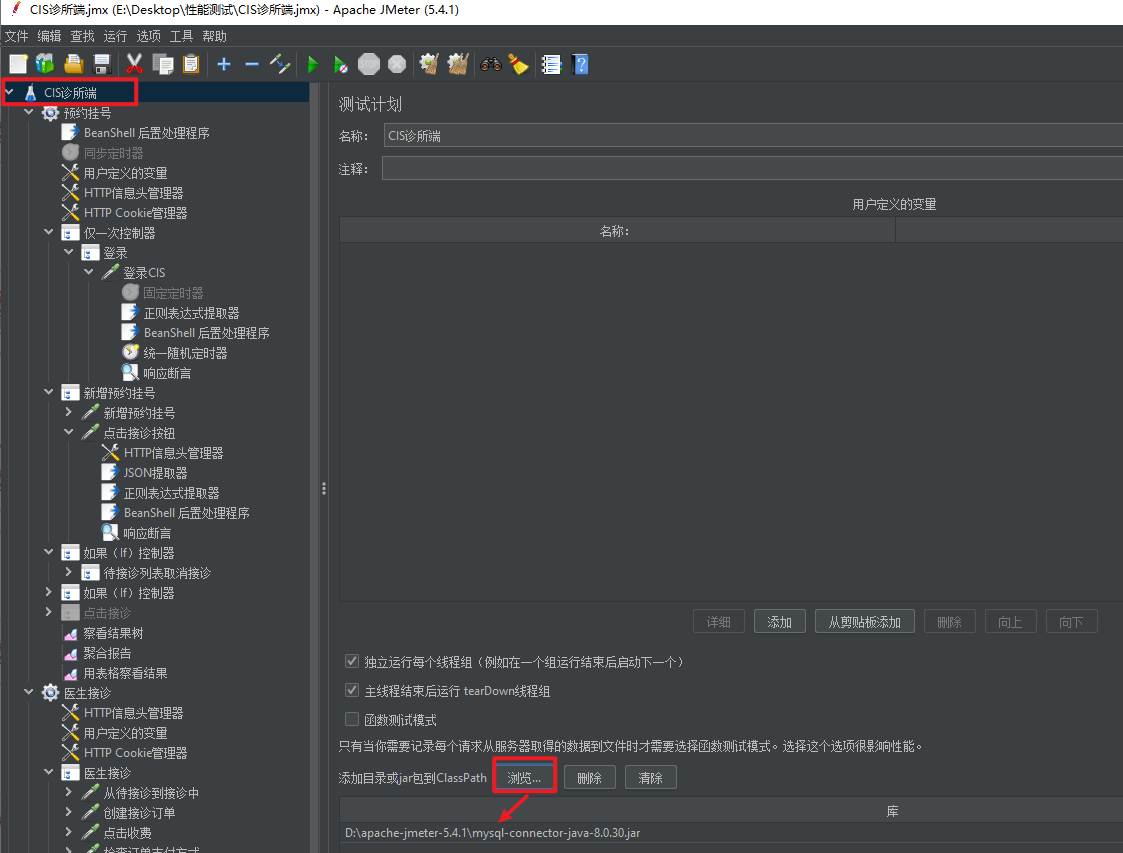Open the 运行 menu
Screen dimensions: 1123x853
115,37
